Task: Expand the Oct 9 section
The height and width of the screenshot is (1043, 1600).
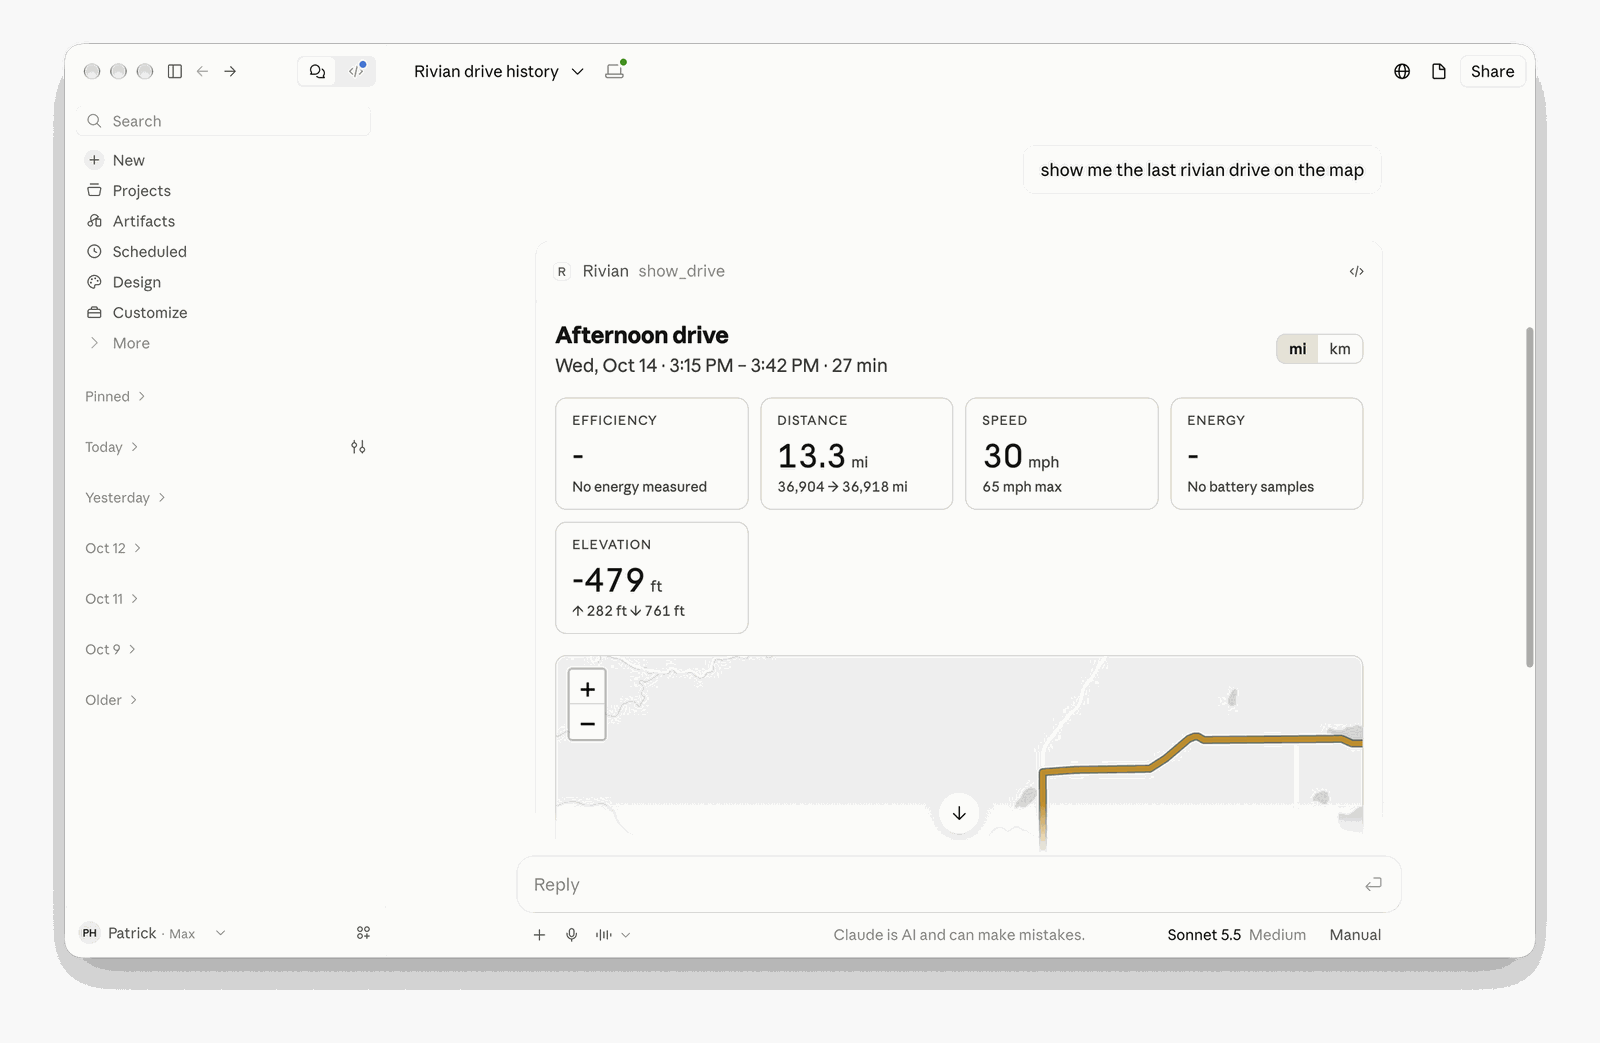Action: 110,649
